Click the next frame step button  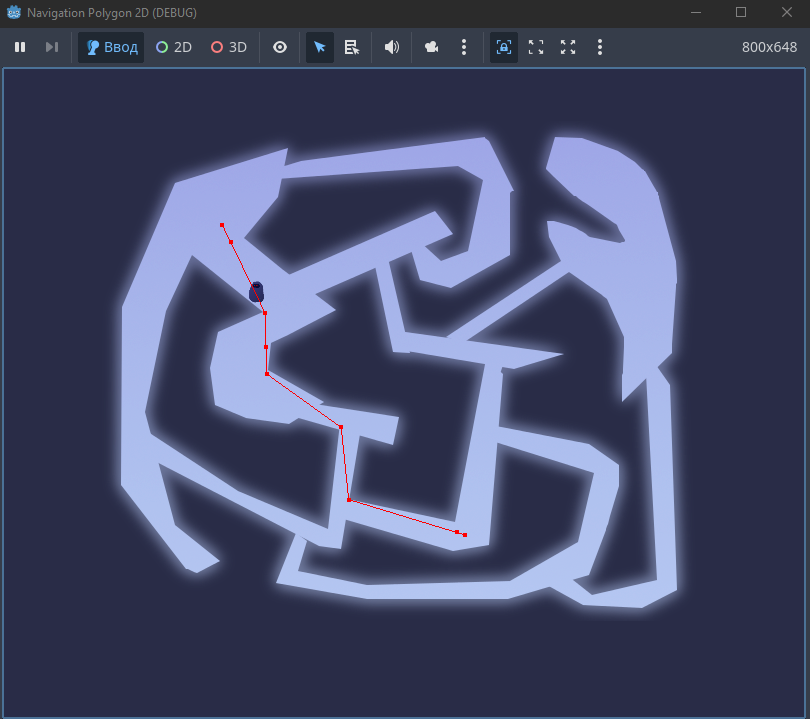tap(52, 47)
